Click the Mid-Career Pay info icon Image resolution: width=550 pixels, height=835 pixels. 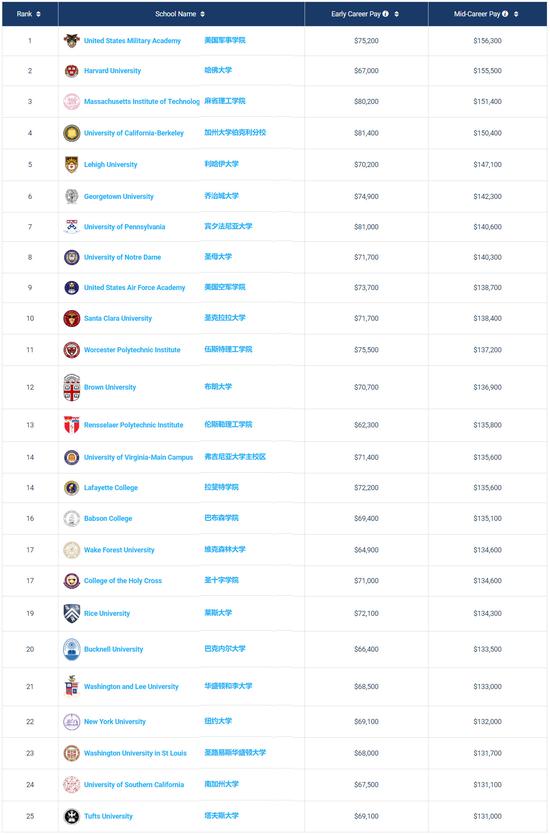(505, 14)
